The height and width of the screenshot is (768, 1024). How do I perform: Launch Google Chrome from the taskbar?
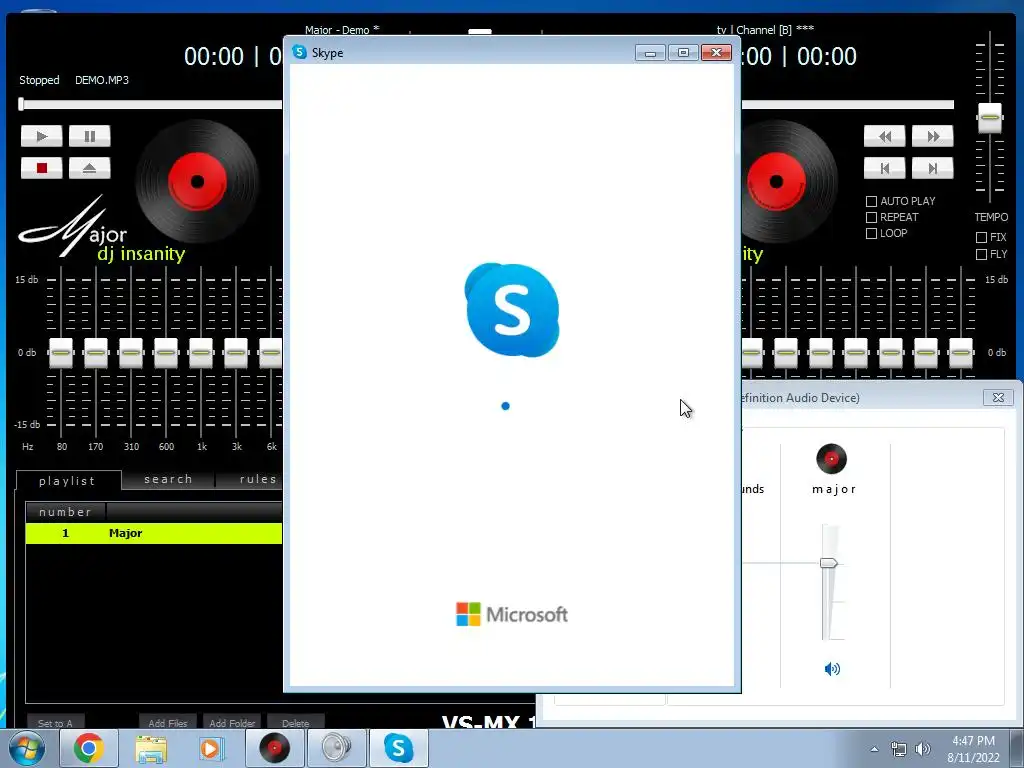[89, 748]
